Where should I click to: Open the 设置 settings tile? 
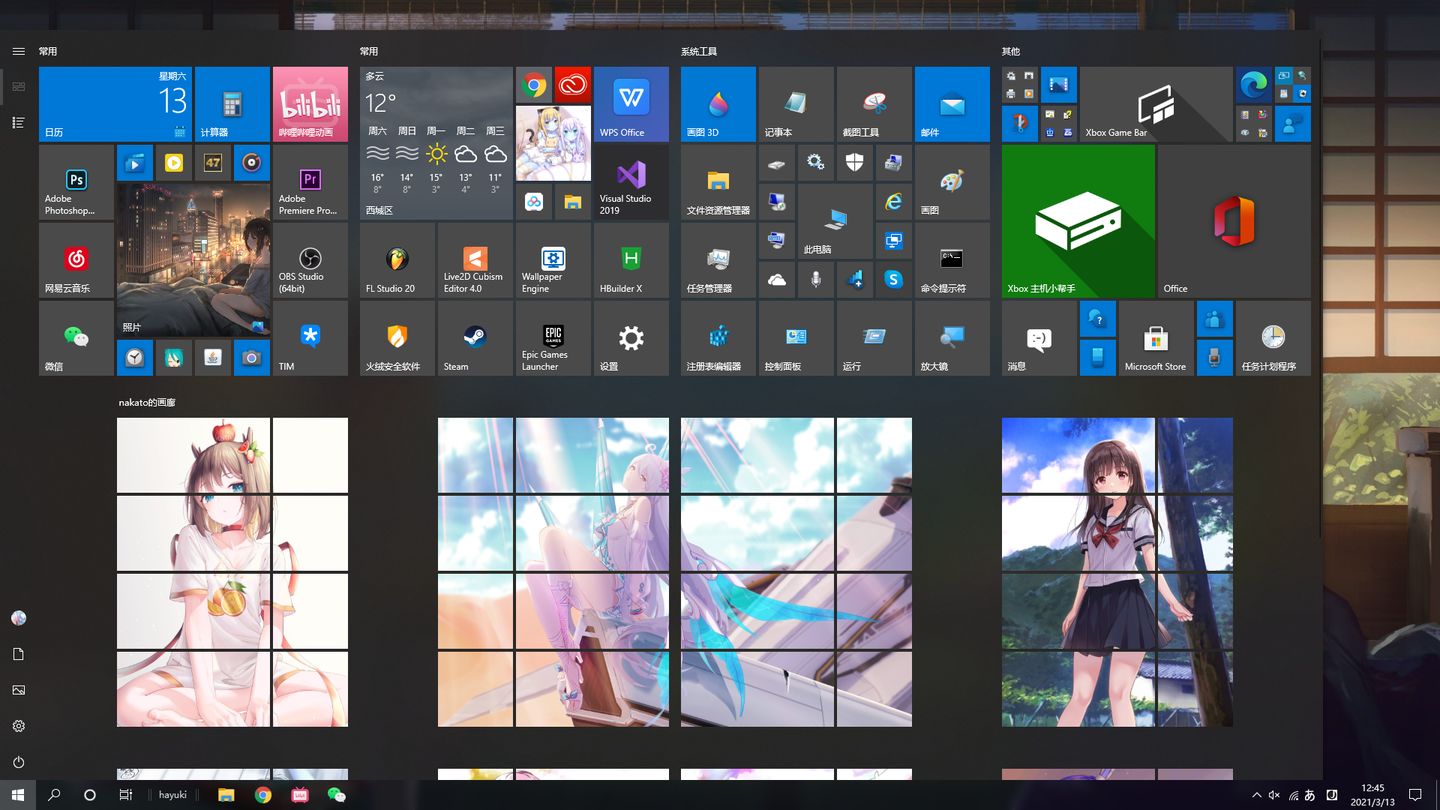point(631,338)
